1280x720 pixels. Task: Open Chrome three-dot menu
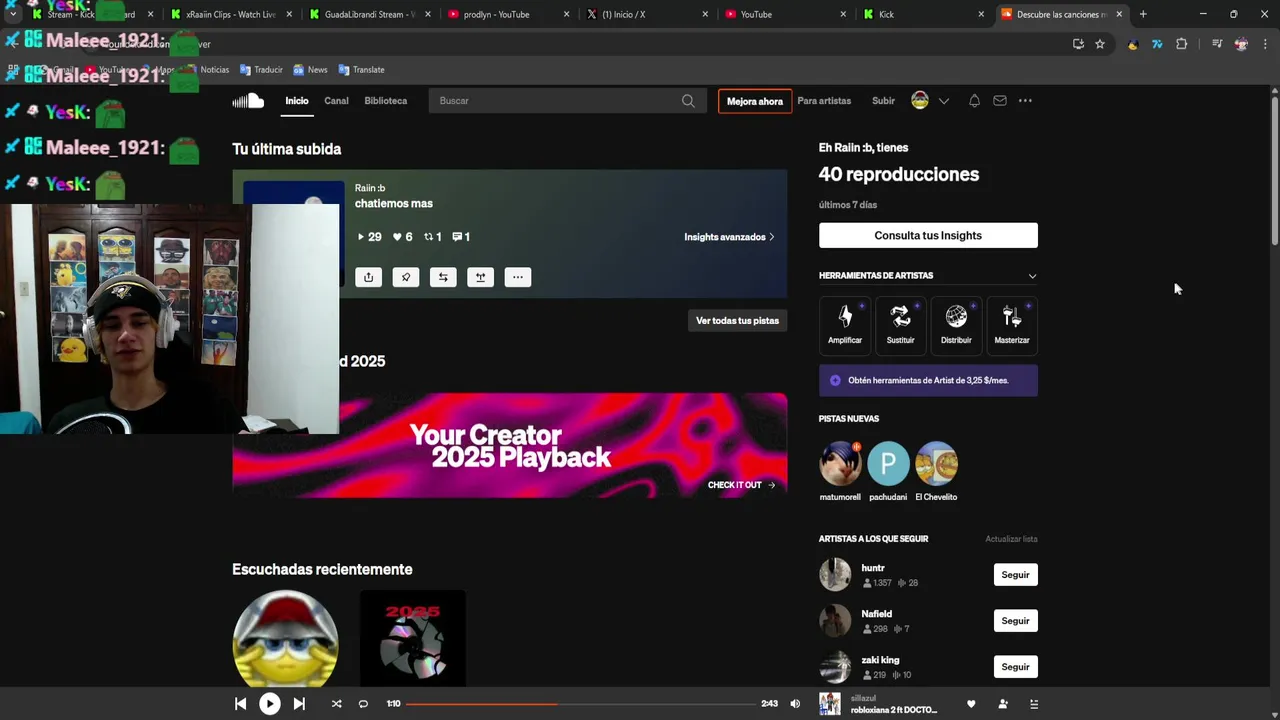(1265, 44)
